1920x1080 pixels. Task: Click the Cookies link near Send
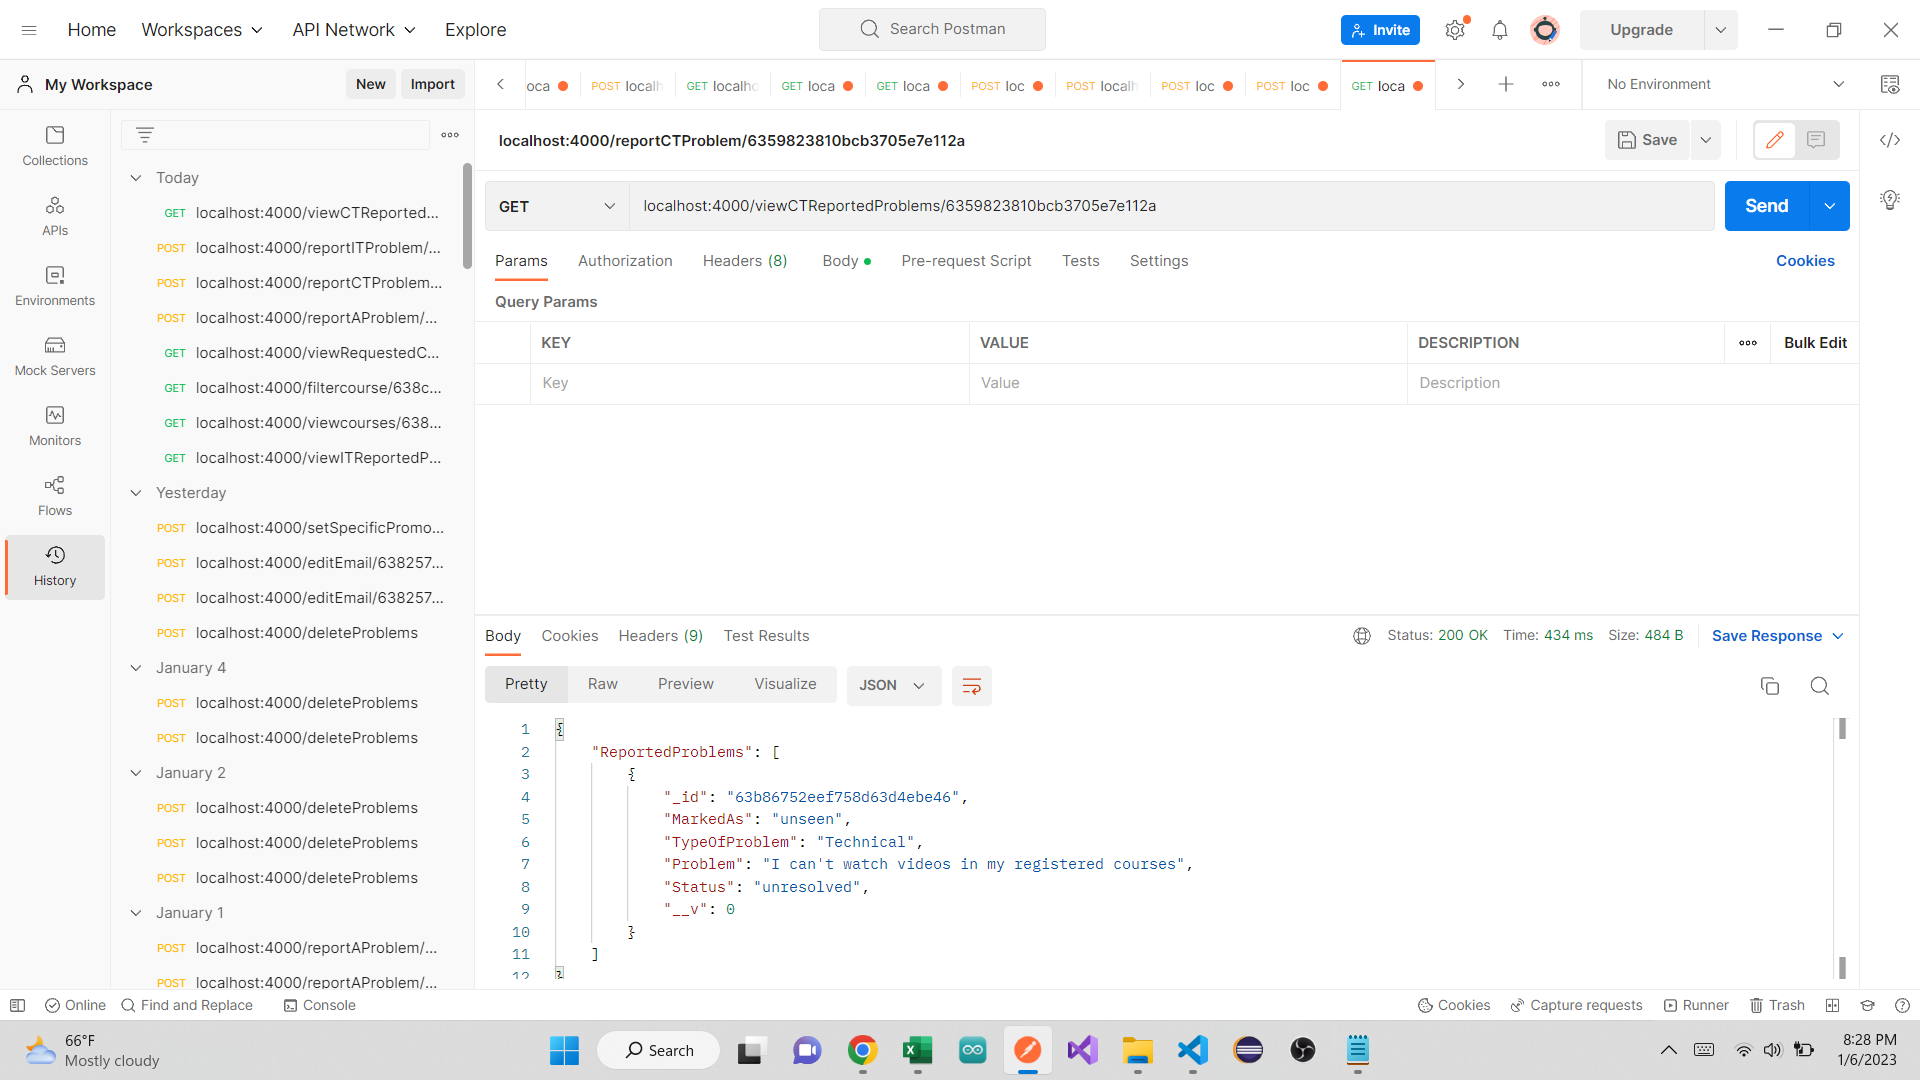(1805, 261)
